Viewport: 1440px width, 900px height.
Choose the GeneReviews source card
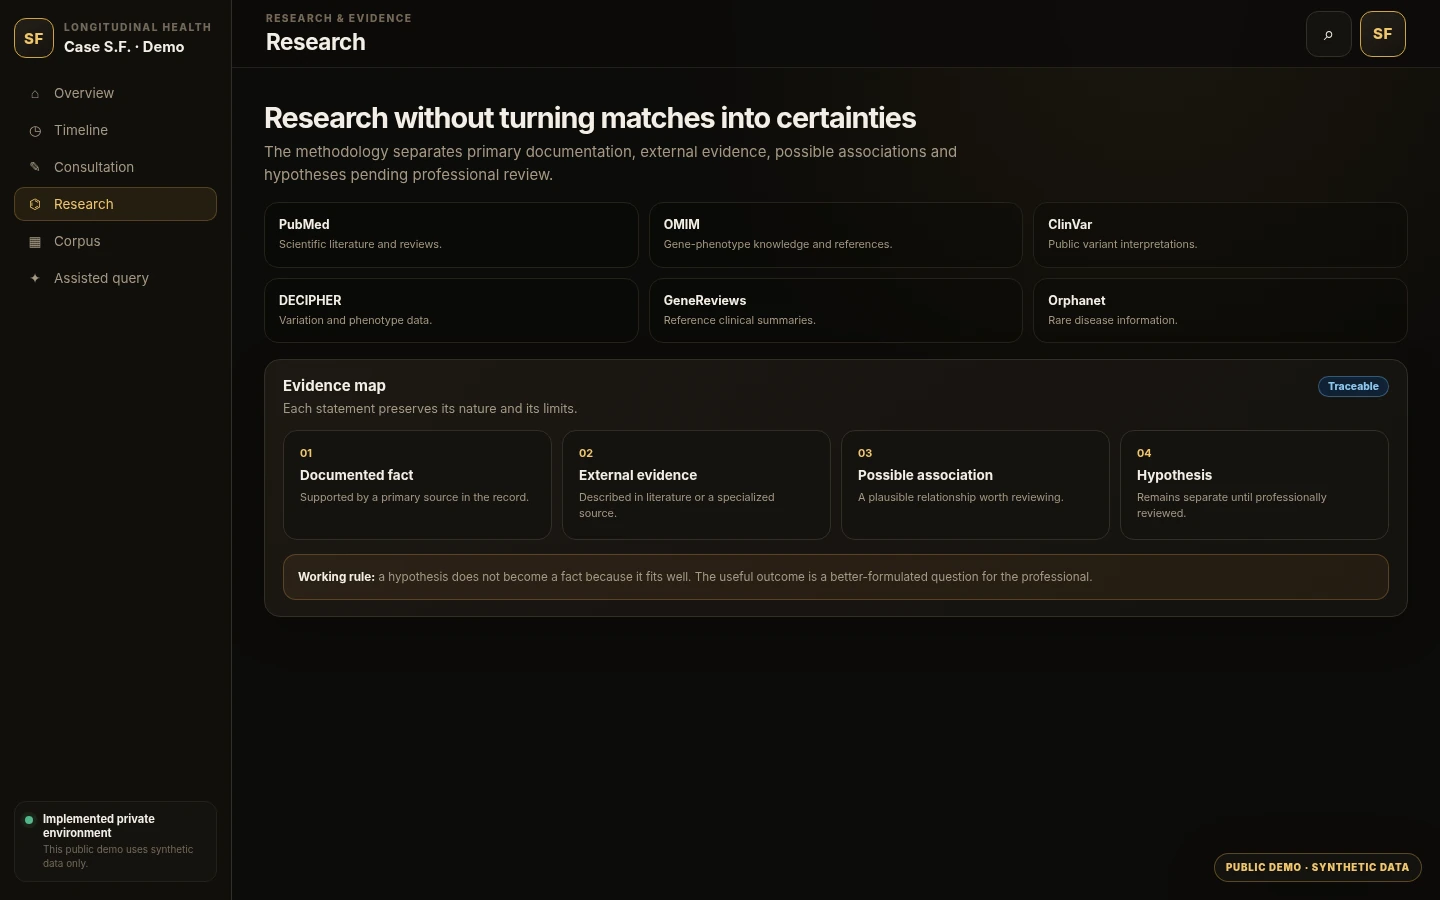[x=836, y=311]
